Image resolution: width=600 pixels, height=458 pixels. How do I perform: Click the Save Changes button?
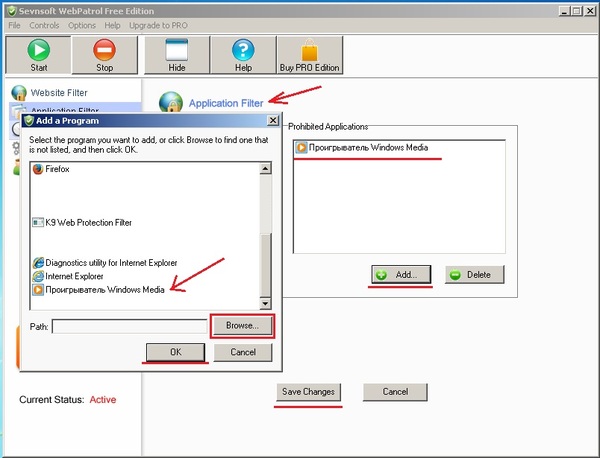click(308, 391)
